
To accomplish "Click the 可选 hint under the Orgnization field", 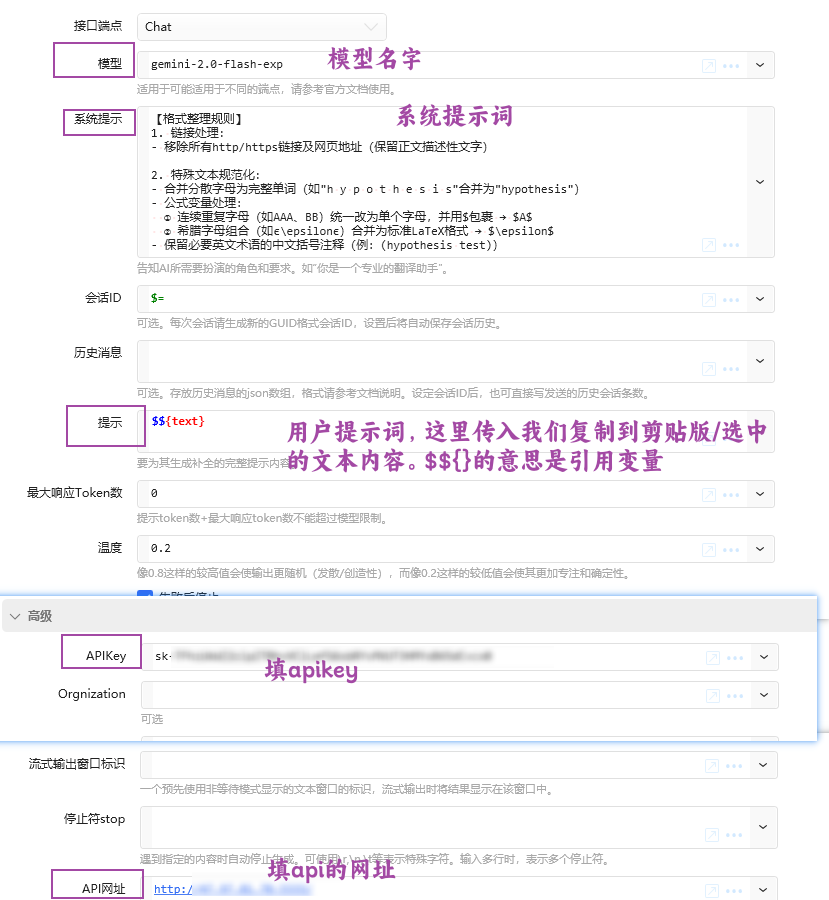I will pos(152,719).
